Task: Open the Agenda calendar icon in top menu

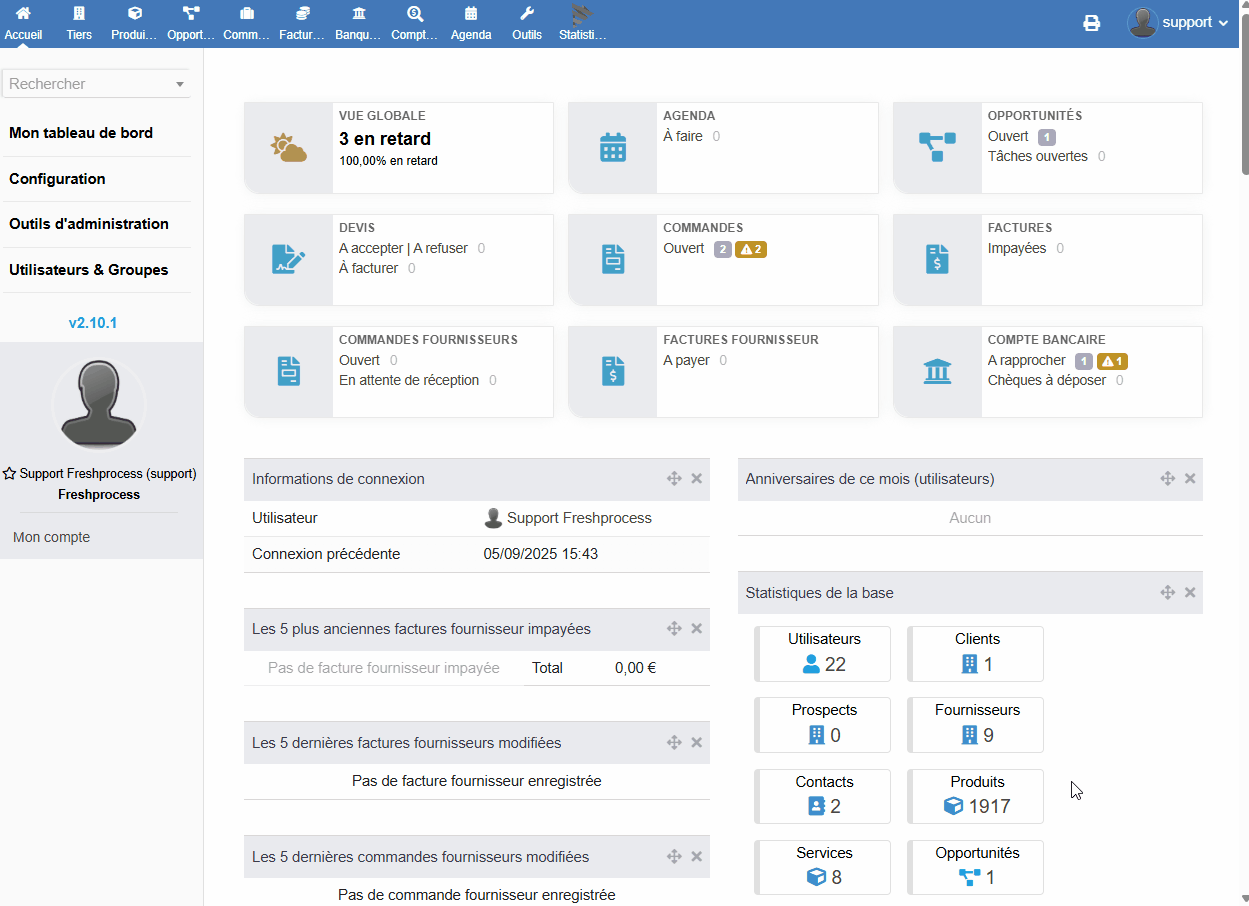Action: [x=471, y=15]
